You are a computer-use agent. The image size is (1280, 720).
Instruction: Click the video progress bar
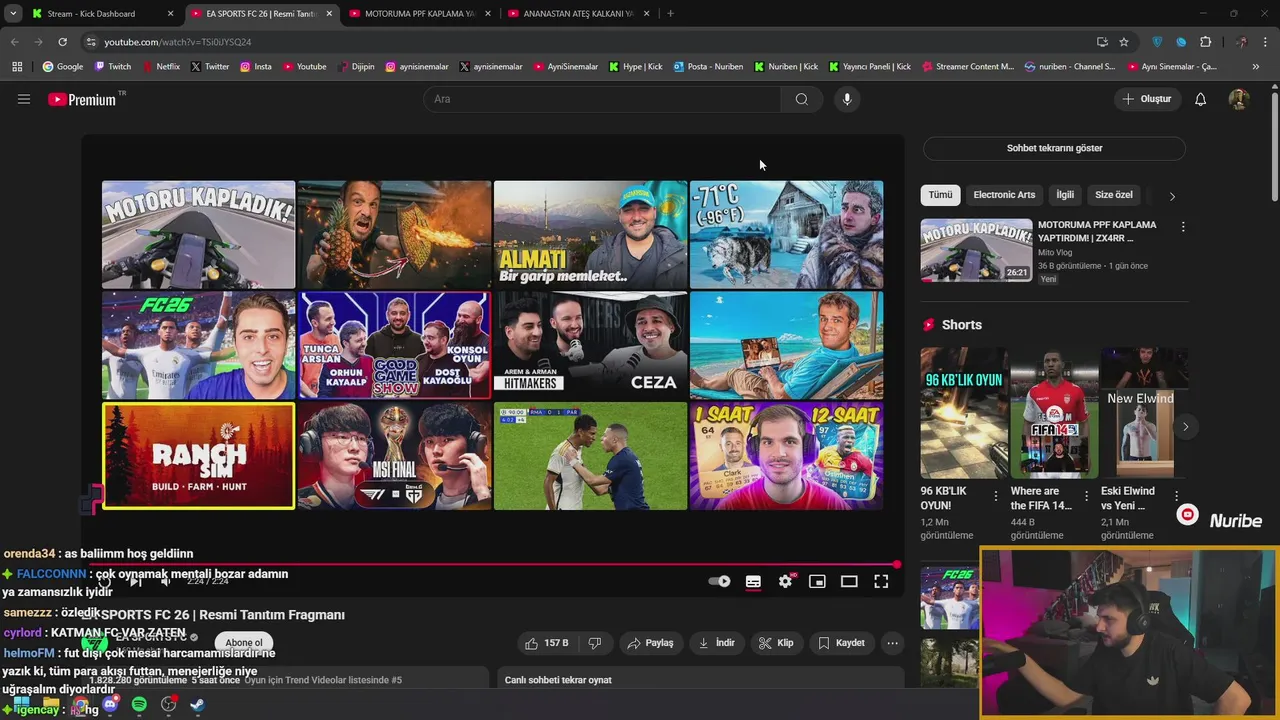pyautogui.click(x=495, y=565)
